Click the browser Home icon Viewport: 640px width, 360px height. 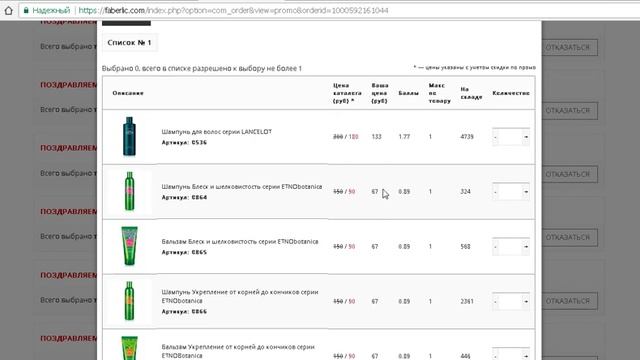click(9, 10)
